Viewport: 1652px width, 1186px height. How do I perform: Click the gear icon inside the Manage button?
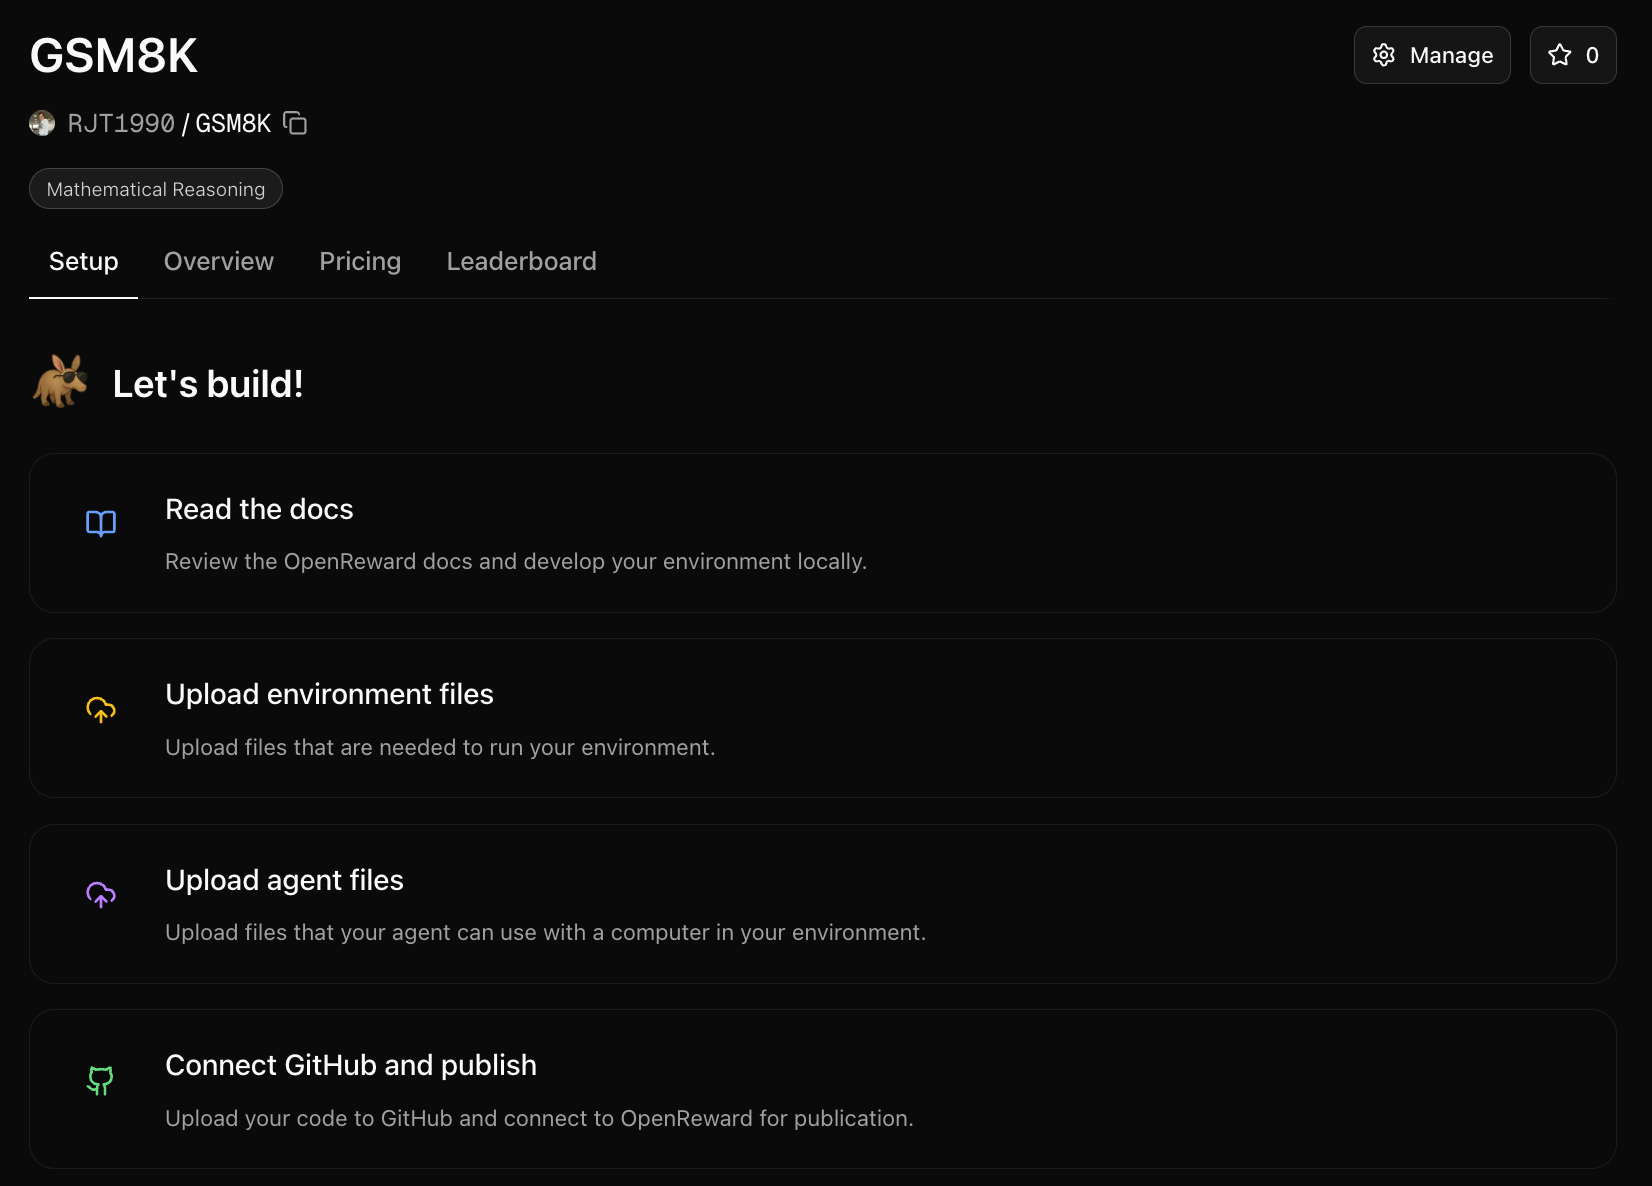1384,55
